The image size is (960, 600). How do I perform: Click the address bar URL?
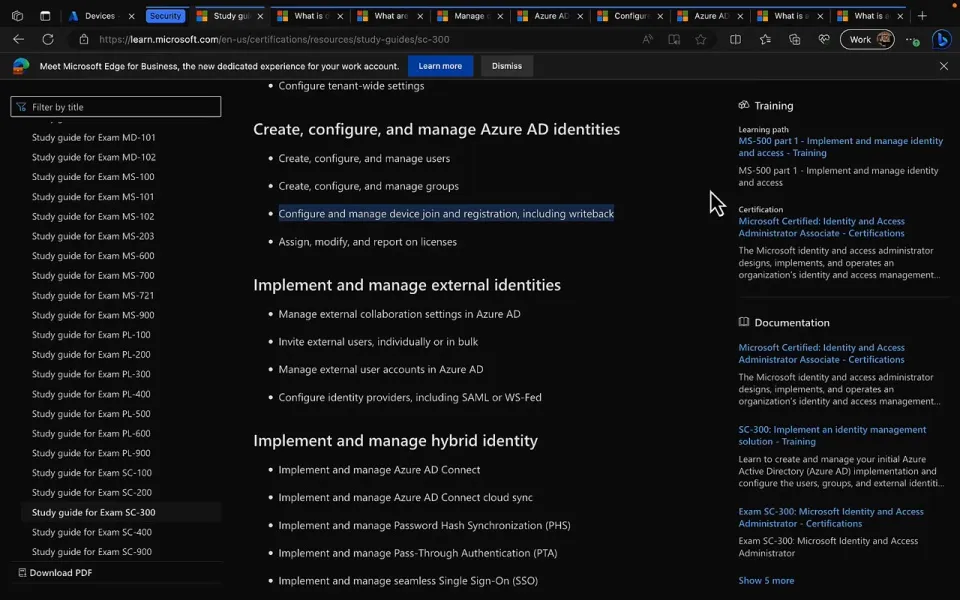click(274, 39)
